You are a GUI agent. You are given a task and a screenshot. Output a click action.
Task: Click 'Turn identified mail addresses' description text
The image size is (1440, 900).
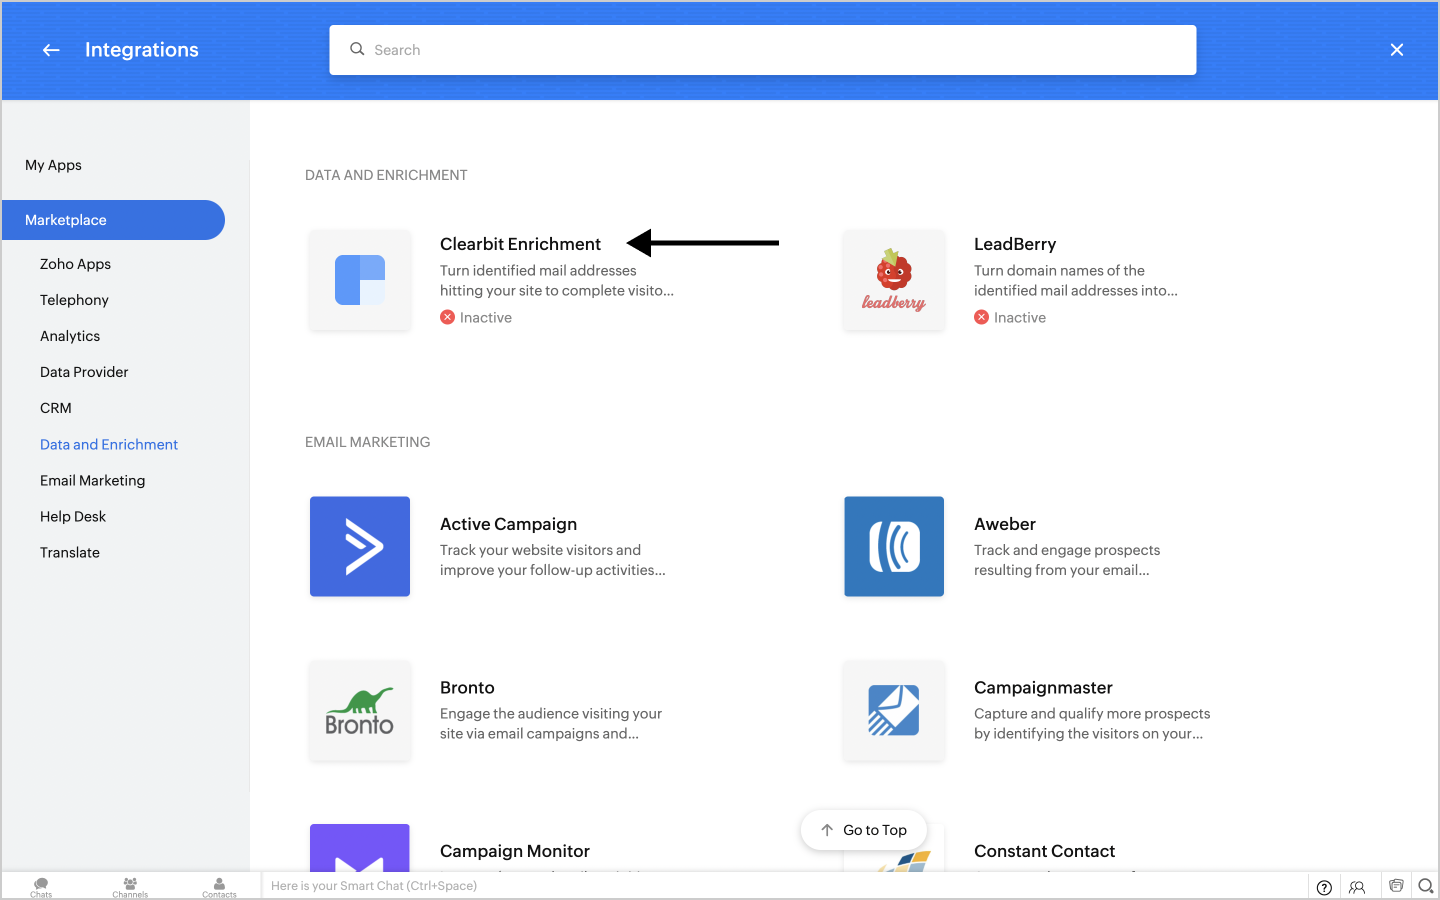click(538, 270)
